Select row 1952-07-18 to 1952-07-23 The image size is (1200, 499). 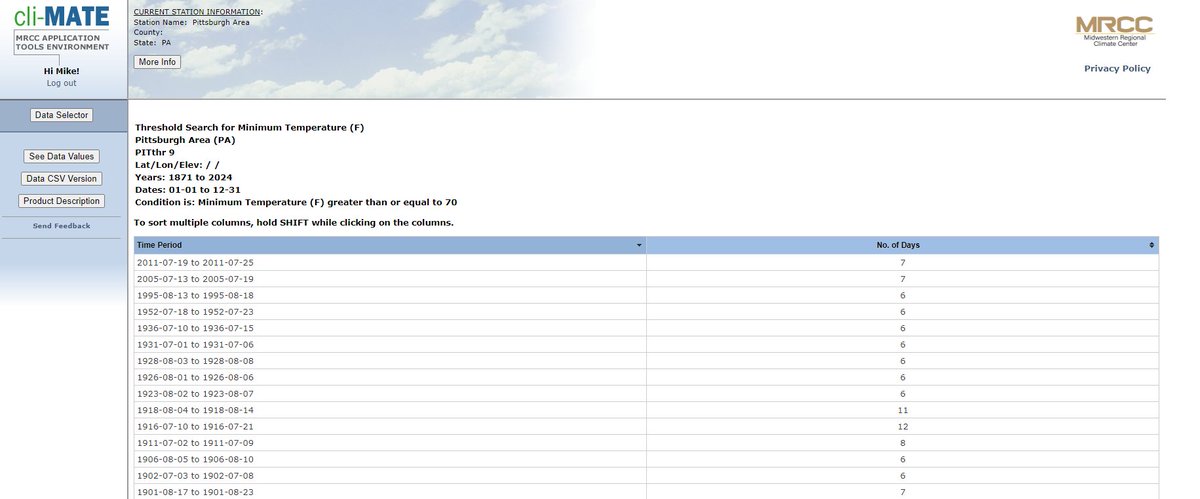[646, 311]
